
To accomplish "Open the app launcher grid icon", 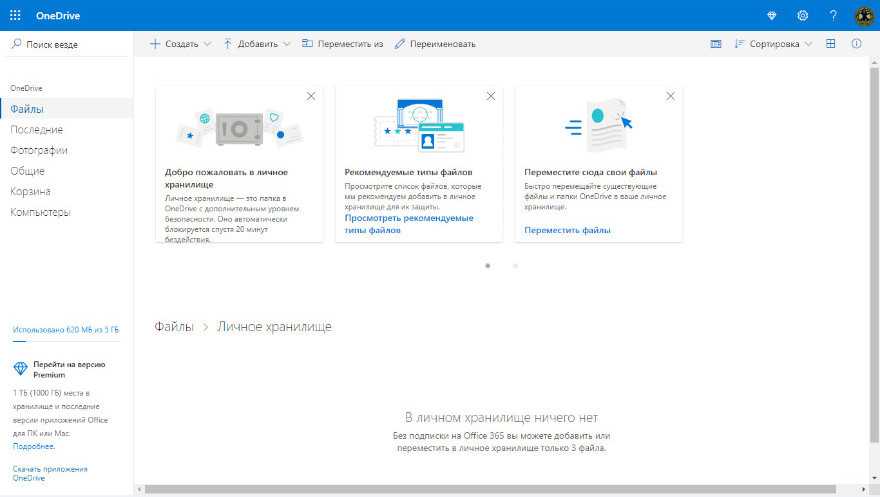I will [x=15, y=15].
